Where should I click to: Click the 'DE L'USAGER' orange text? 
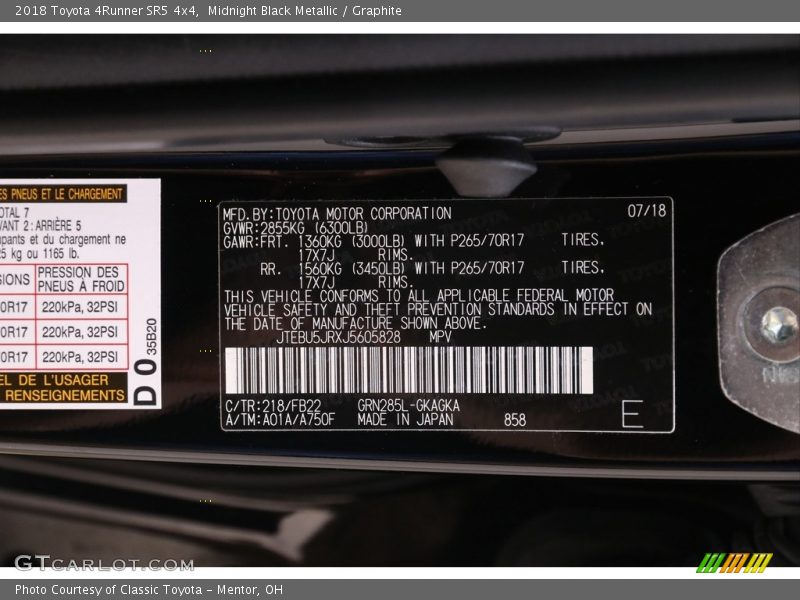tap(63, 381)
